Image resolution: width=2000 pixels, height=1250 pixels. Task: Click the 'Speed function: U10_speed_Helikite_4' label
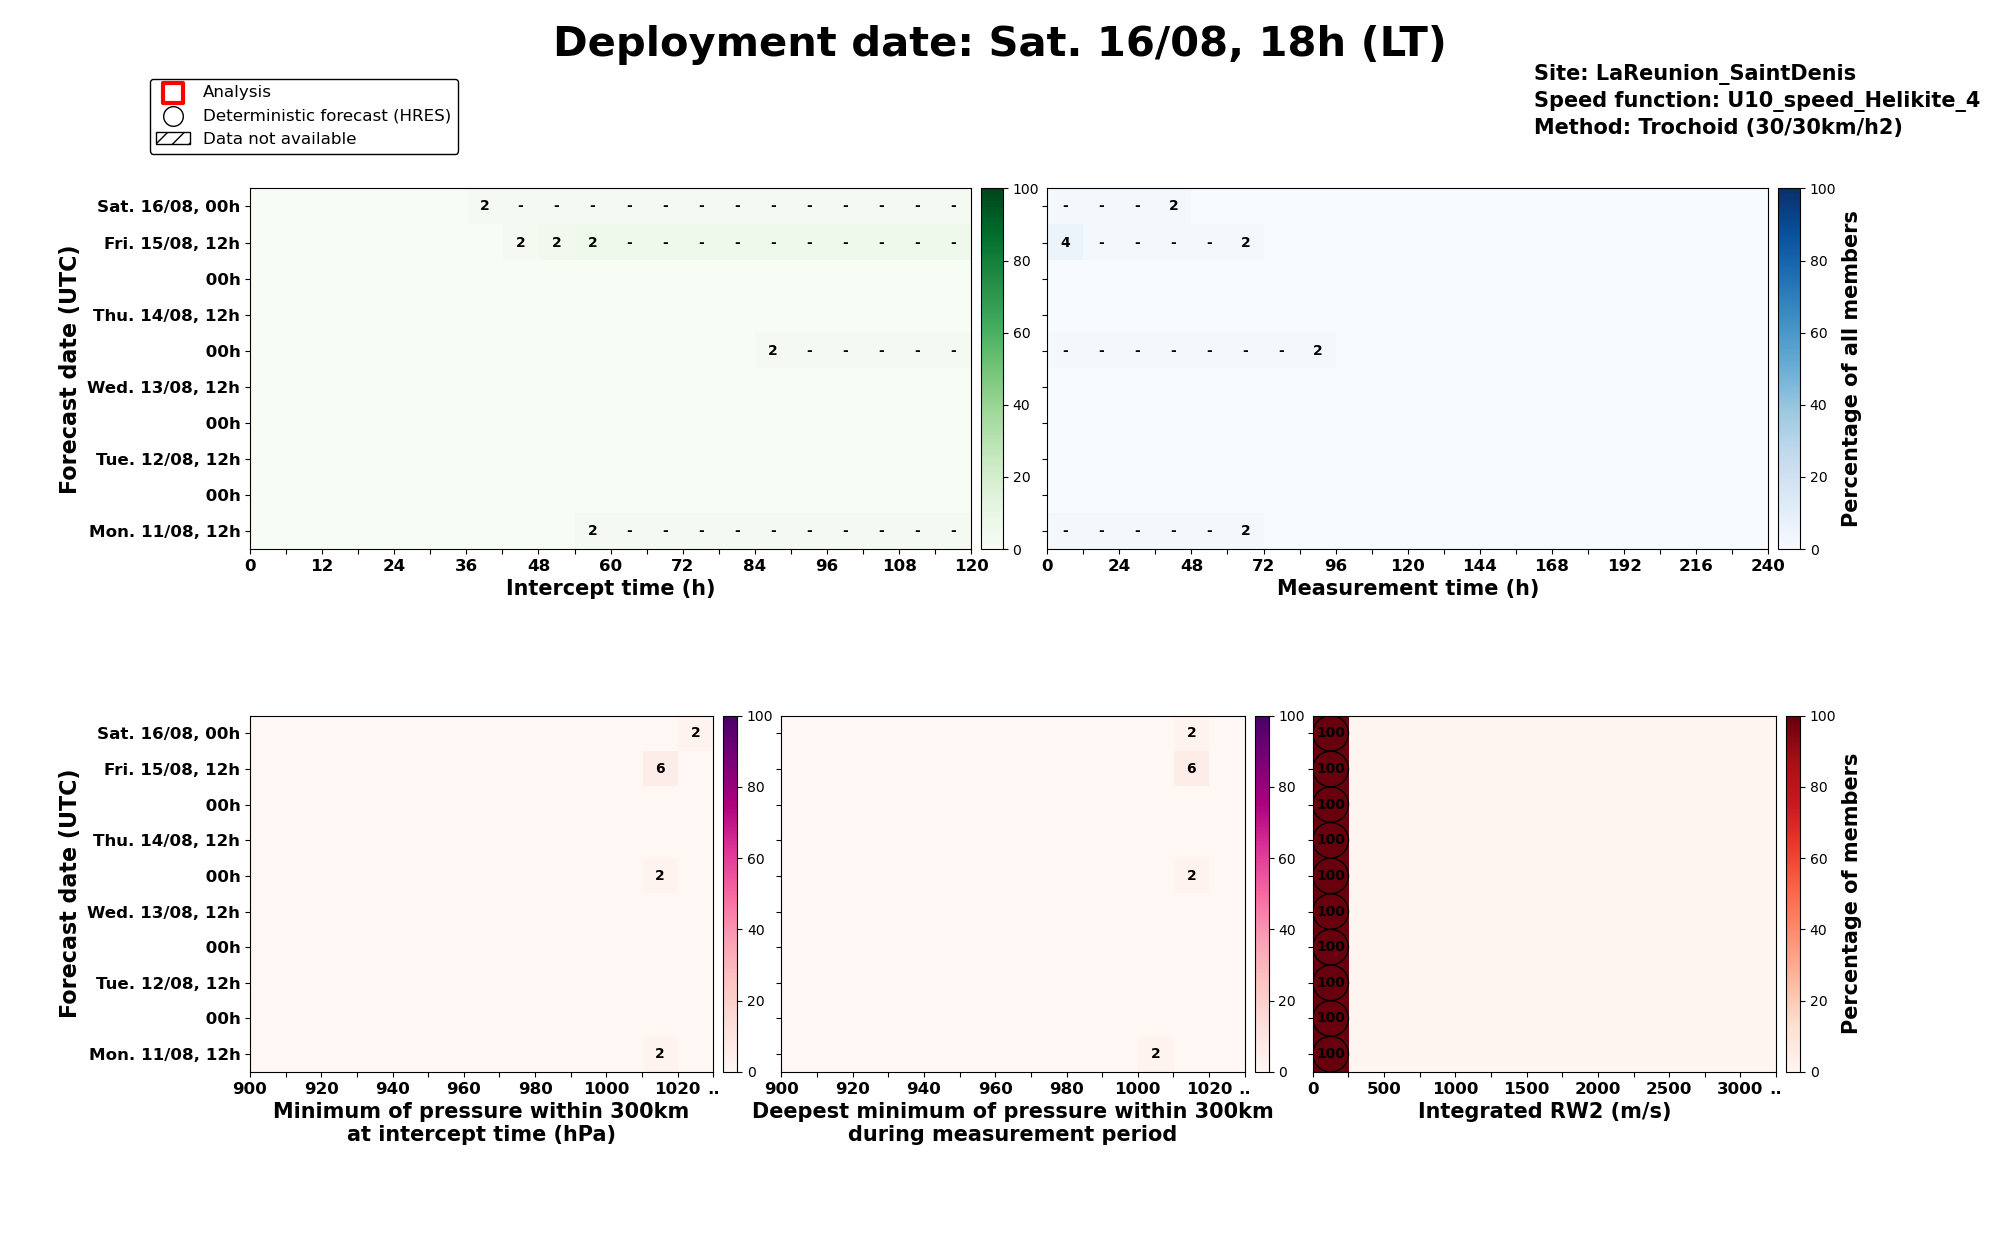(1756, 100)
